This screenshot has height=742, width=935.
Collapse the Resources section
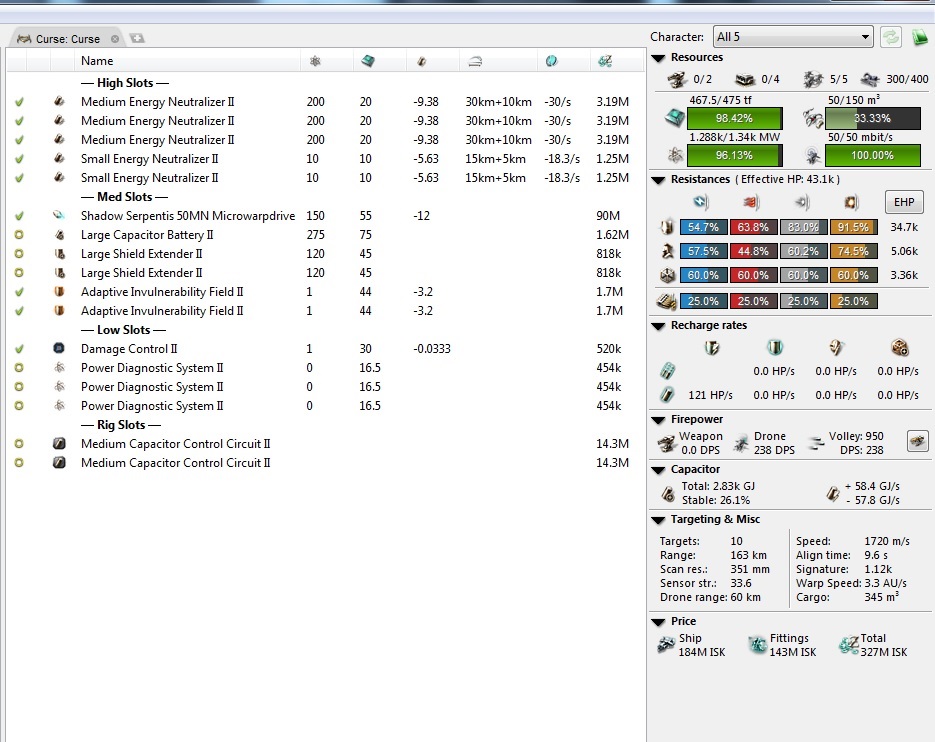(658, 58)
